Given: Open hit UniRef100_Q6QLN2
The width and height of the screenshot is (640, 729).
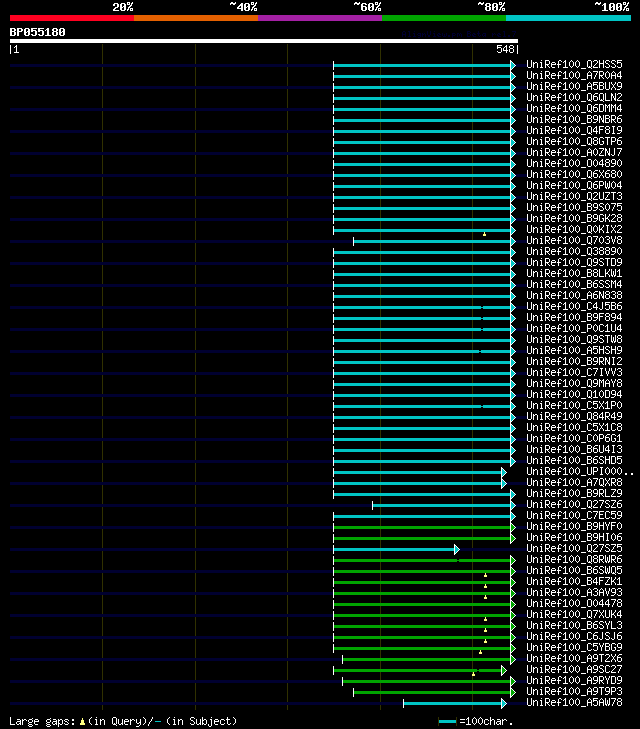Looking at the screenshot, I should 574,97.
